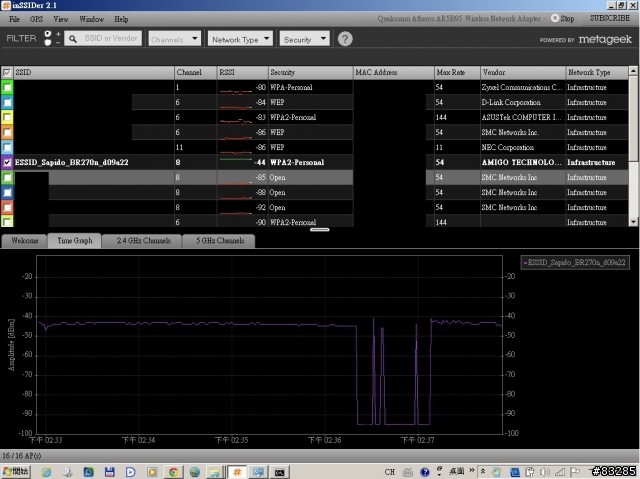
Task: Open the Channels filter dropdown
Action: coord(175,39)
